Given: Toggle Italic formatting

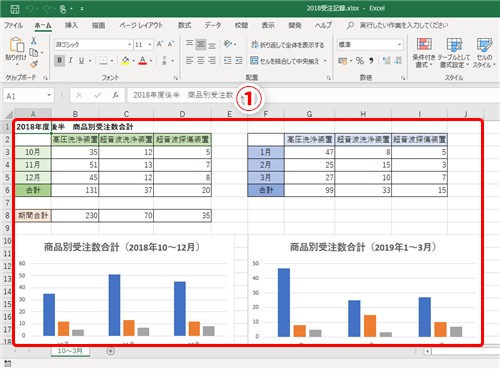Looking at the screenshot, I should [x=71, y=61].
